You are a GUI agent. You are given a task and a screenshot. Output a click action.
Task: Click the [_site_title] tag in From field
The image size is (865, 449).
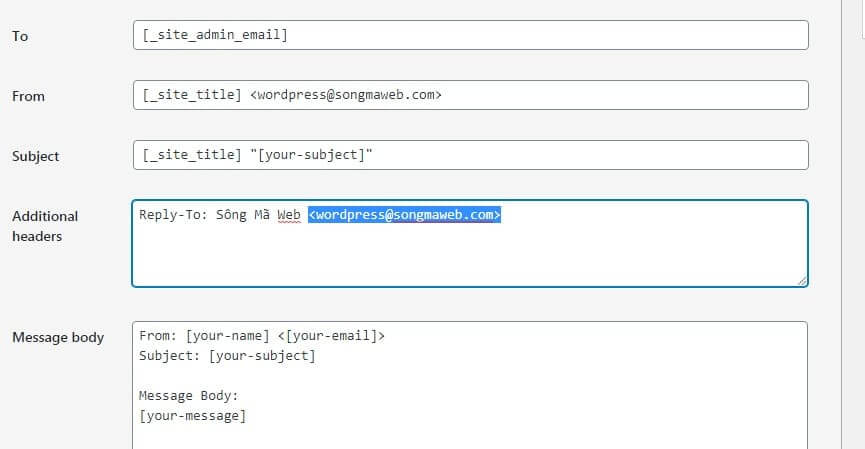191,95
